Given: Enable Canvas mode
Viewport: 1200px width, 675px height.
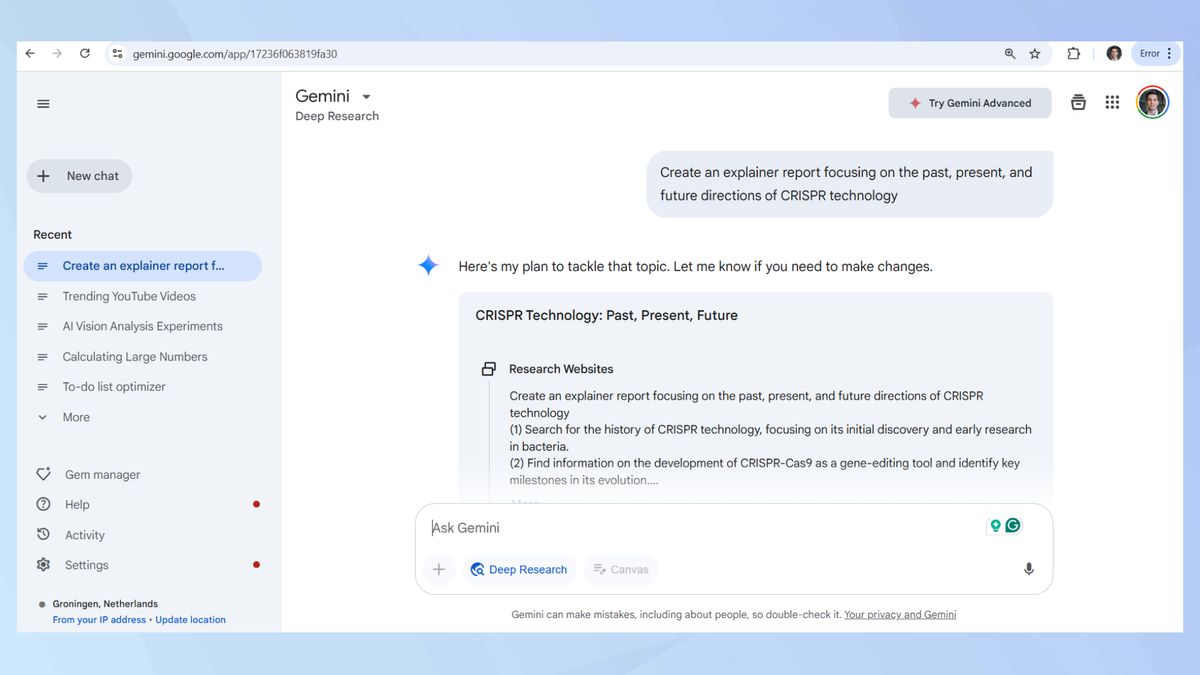Looking at the screenshot, I should 620,569.
